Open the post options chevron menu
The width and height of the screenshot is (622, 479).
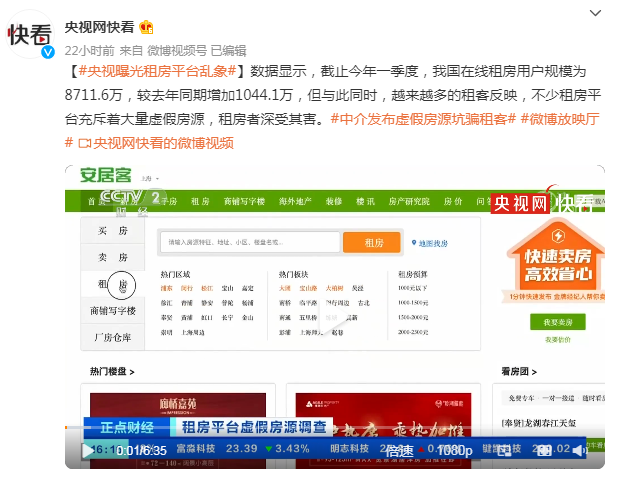click(x=595, y=13)
